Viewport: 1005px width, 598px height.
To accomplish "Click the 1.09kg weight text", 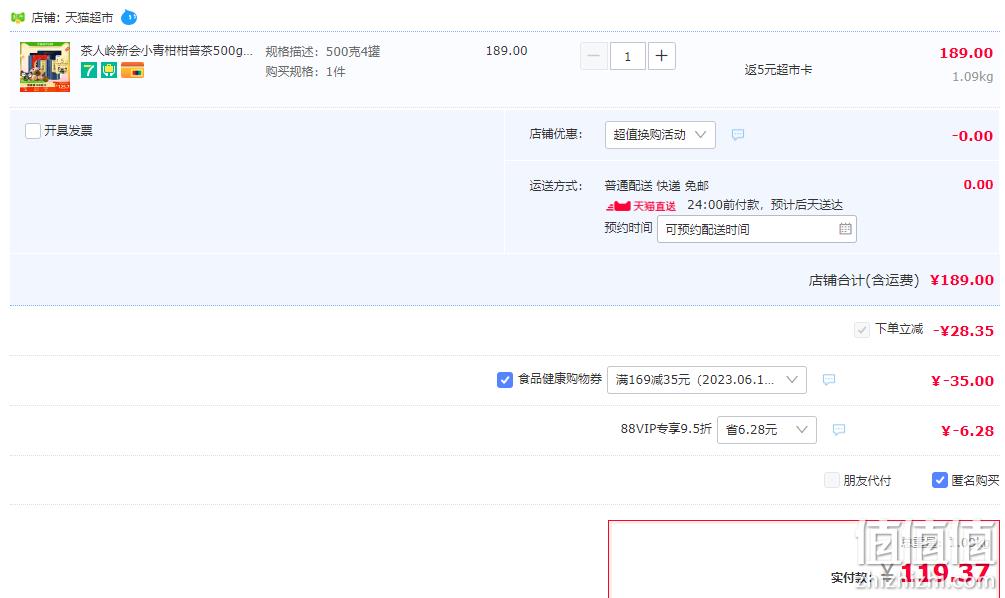I will (972, 77).
